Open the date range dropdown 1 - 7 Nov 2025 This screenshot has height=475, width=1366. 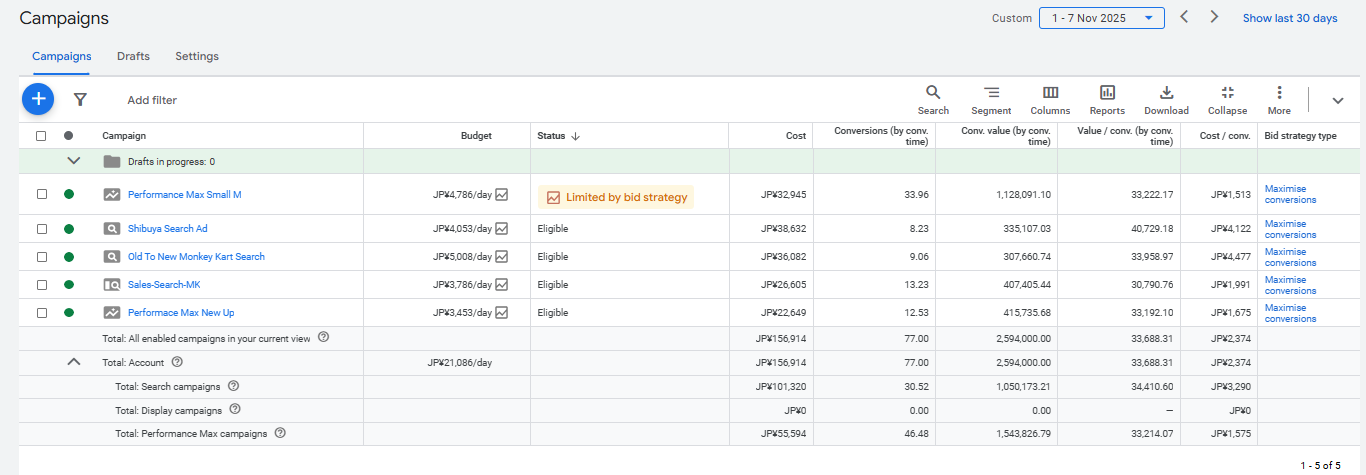(x=1101, y=18)
